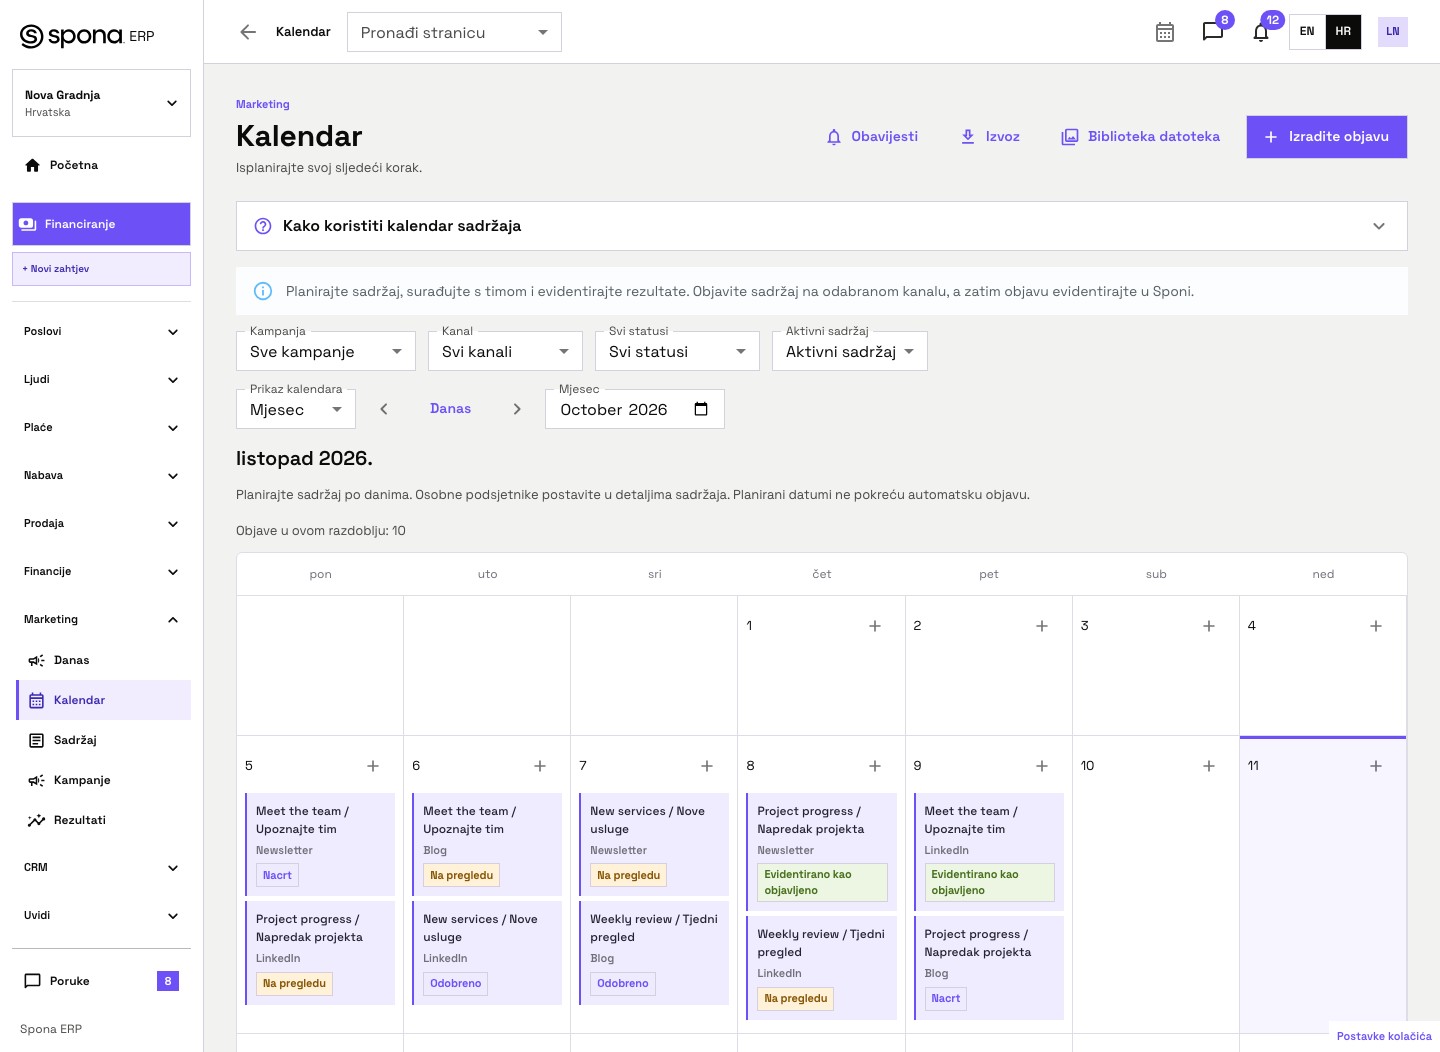Open Poruke in the sidebar

coord(101,981)
